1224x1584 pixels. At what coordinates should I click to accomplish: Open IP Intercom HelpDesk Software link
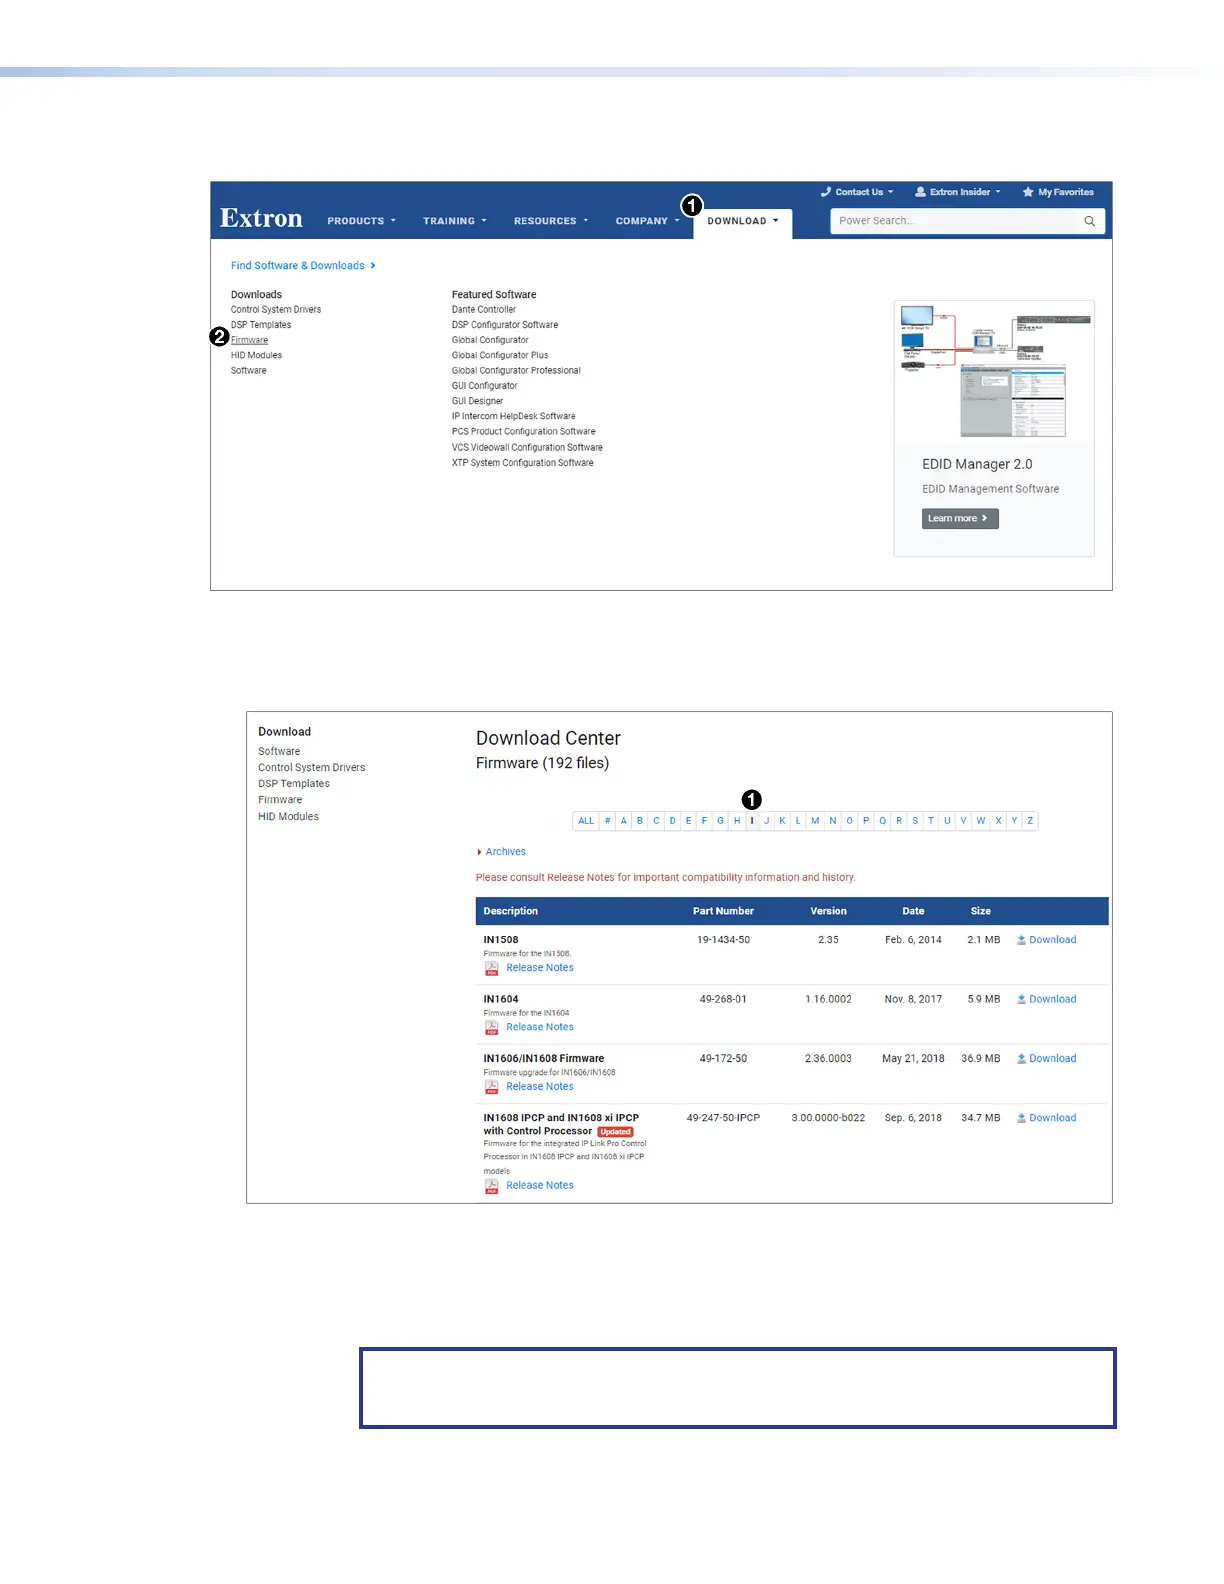(x=513, y=416)
